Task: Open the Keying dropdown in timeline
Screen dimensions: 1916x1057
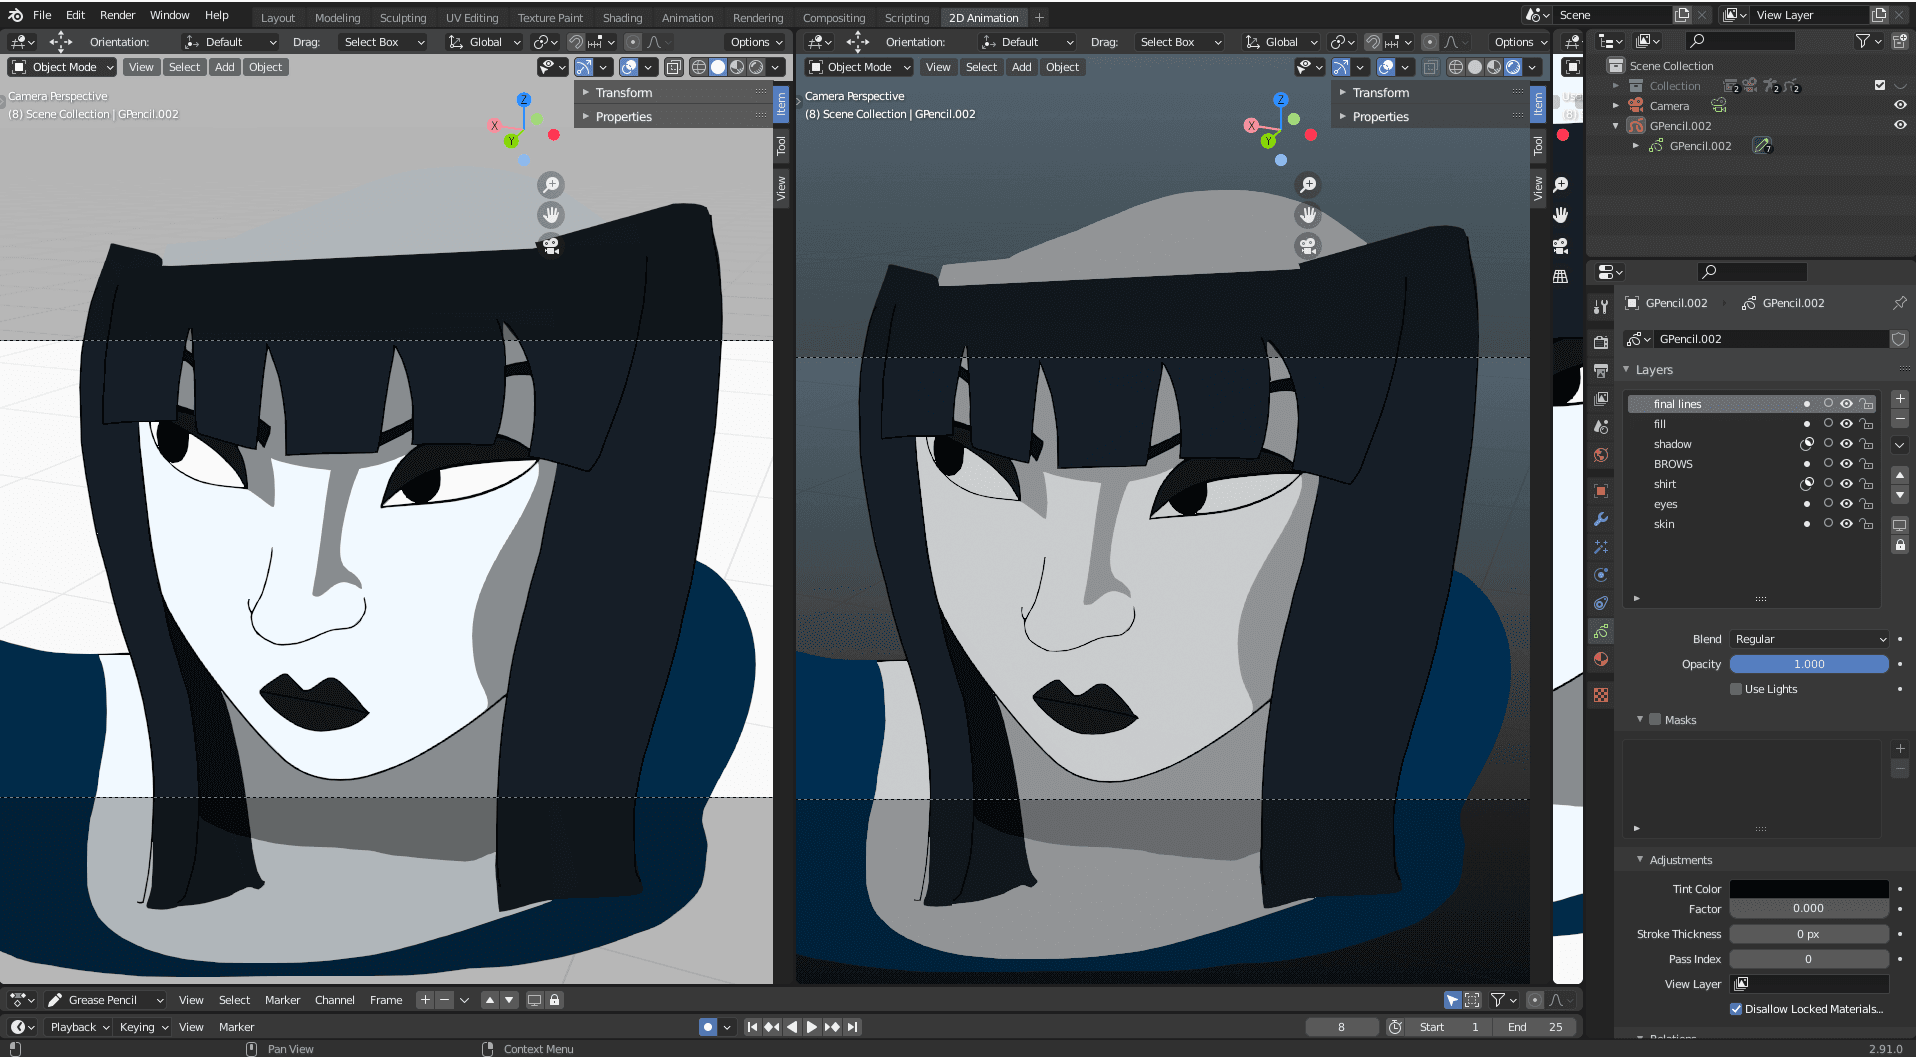Action: pyautogui.click(x=144, y=1027)
